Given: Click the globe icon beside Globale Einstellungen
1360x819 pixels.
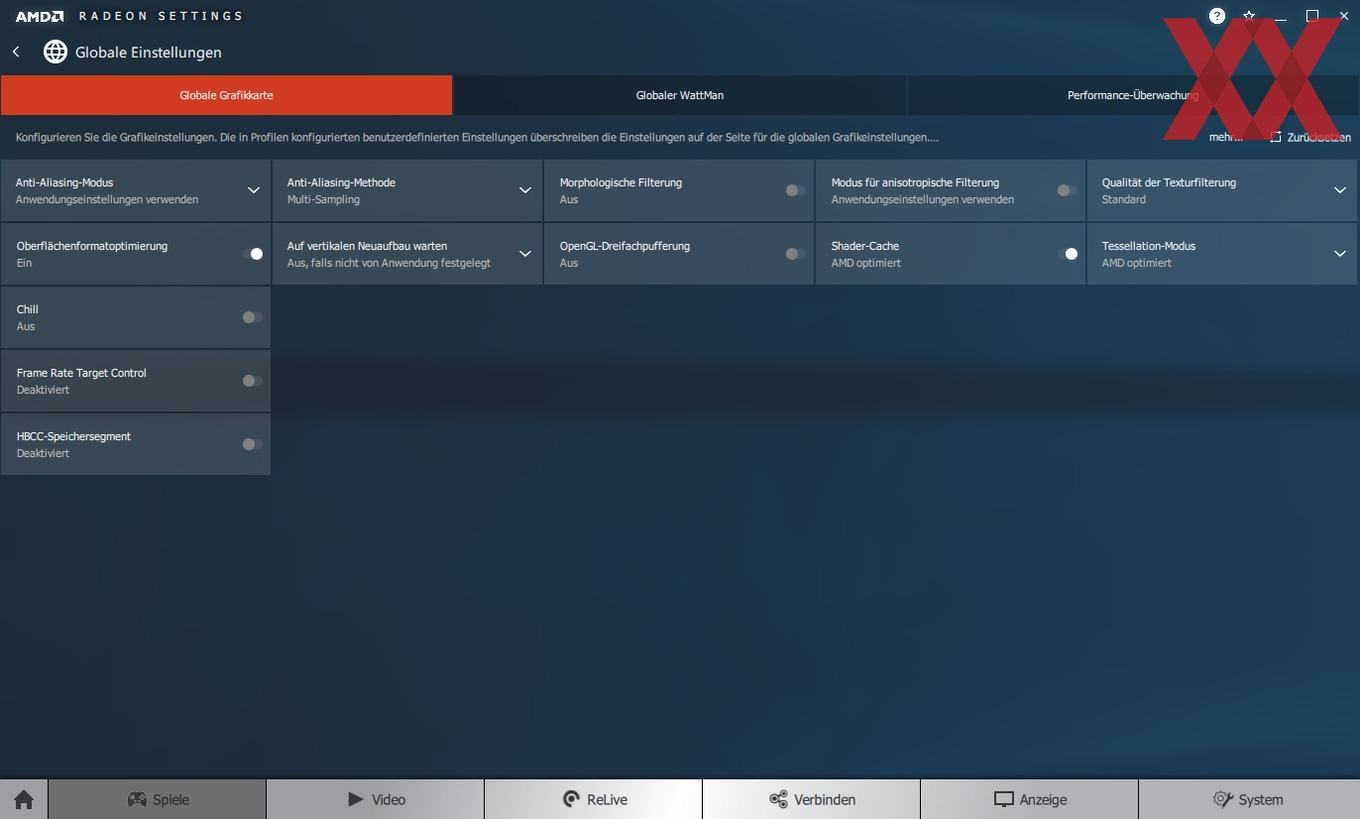Looking at the screenshot, I should click(x=55, y=52).
